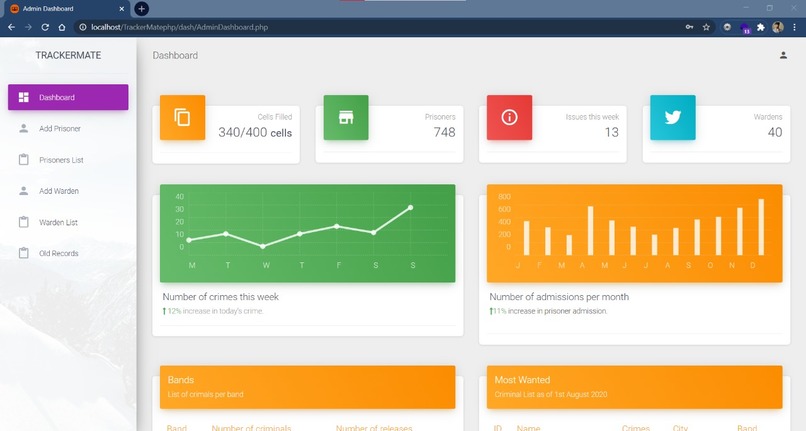The image size is (806, 431).
Task: Click the clipboard icon beside Old Records
Action: (x=24, y=253)
